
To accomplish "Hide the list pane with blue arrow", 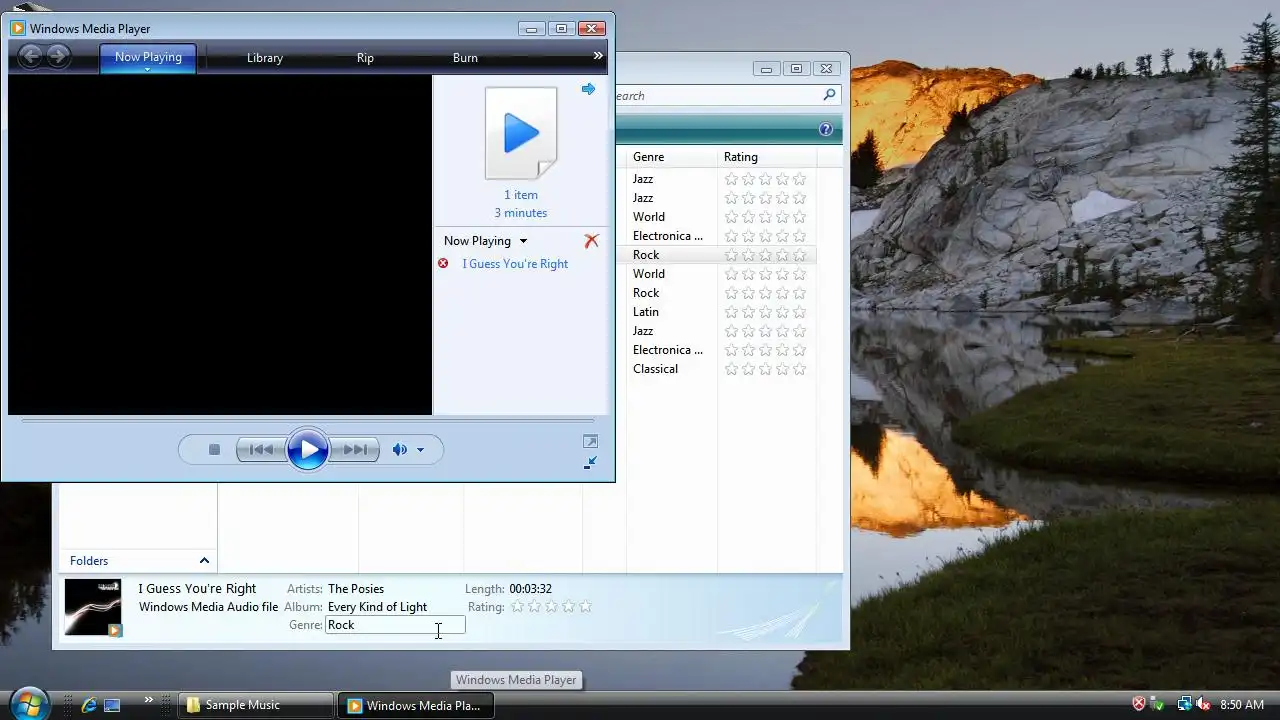I will (588, 89).
